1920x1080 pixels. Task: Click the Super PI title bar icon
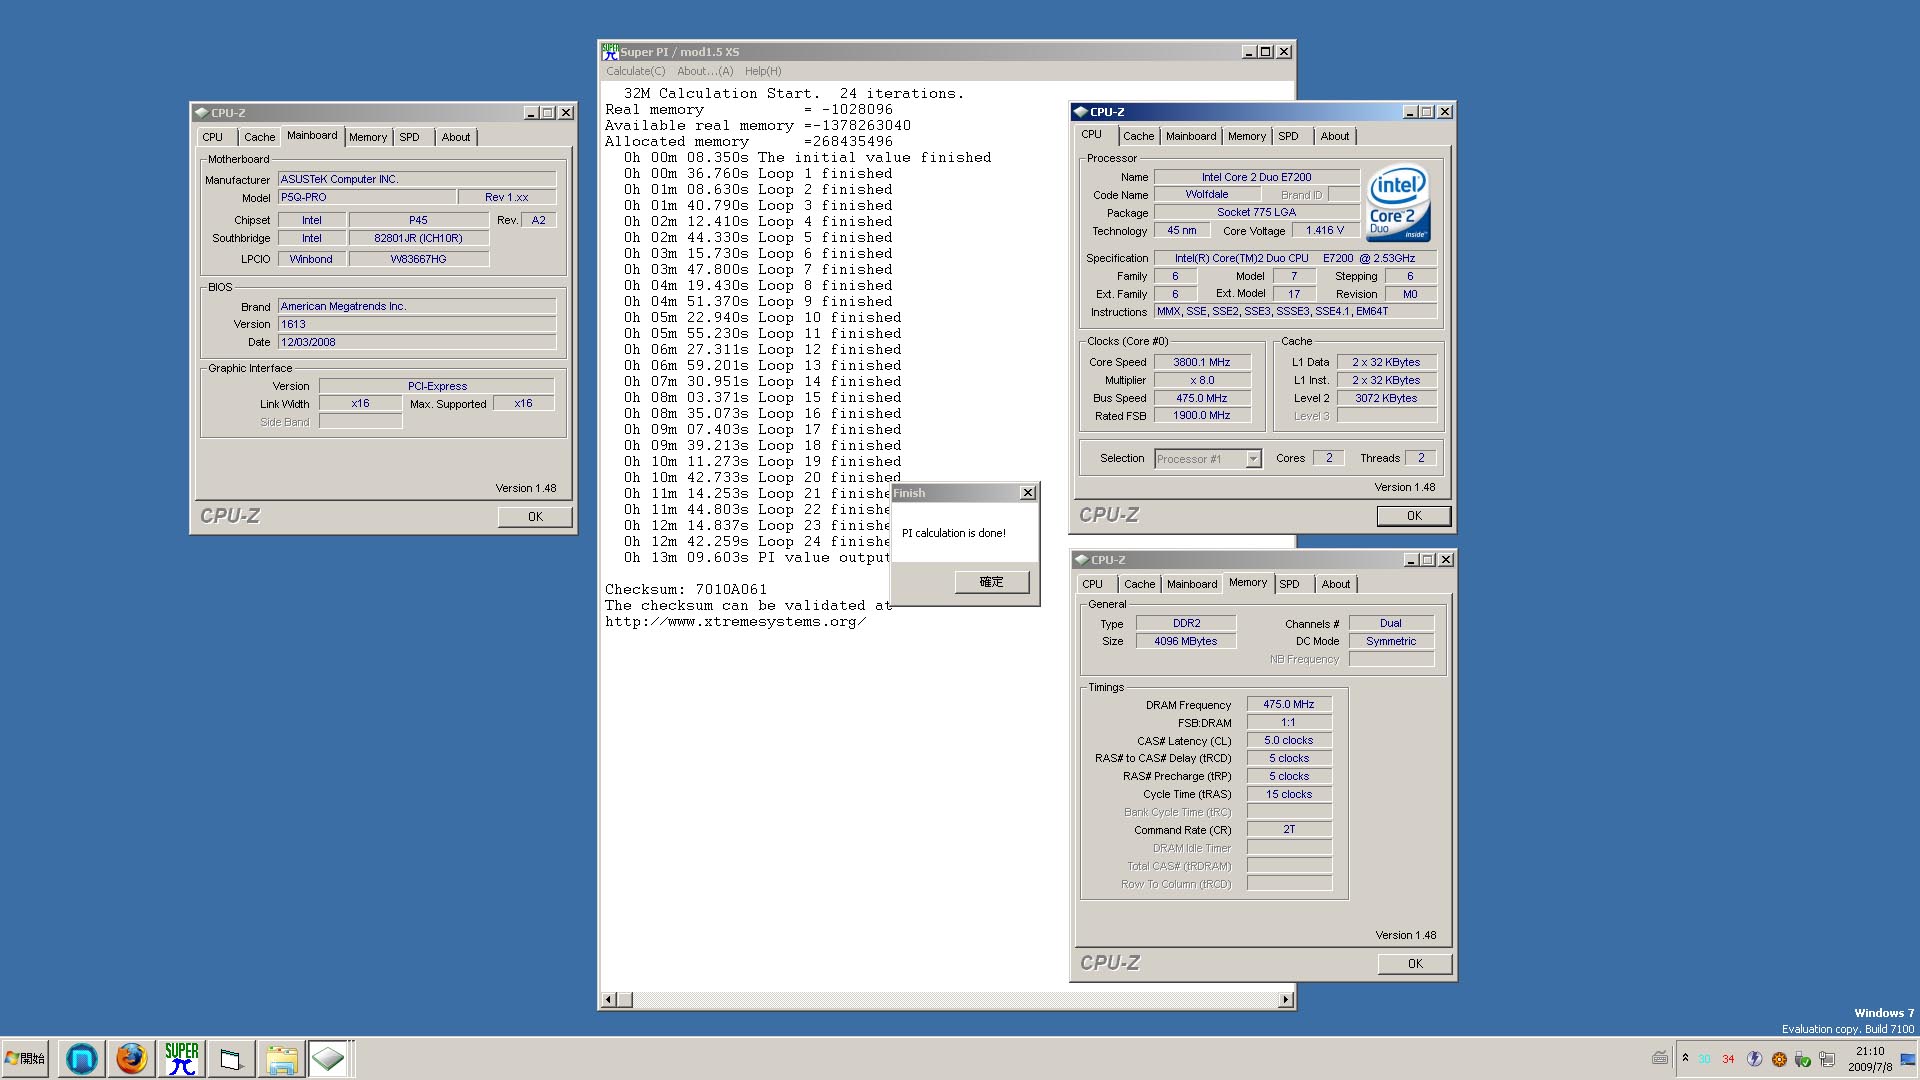pos(610,52)
